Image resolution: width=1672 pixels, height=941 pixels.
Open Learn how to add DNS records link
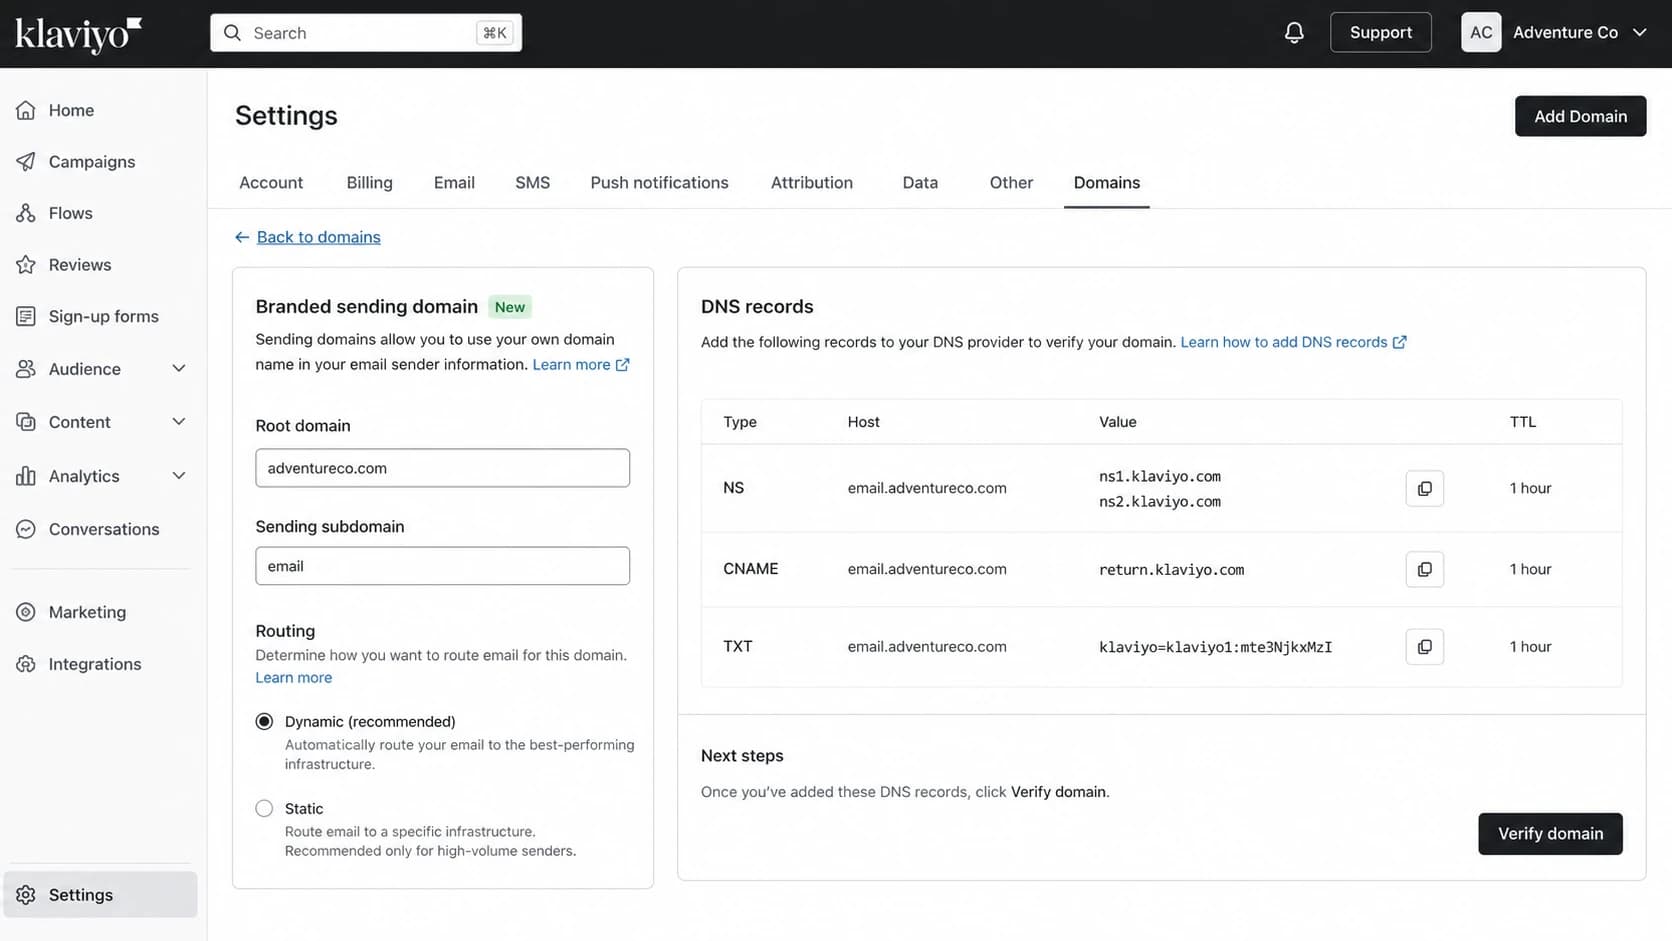coord(1283,342)
